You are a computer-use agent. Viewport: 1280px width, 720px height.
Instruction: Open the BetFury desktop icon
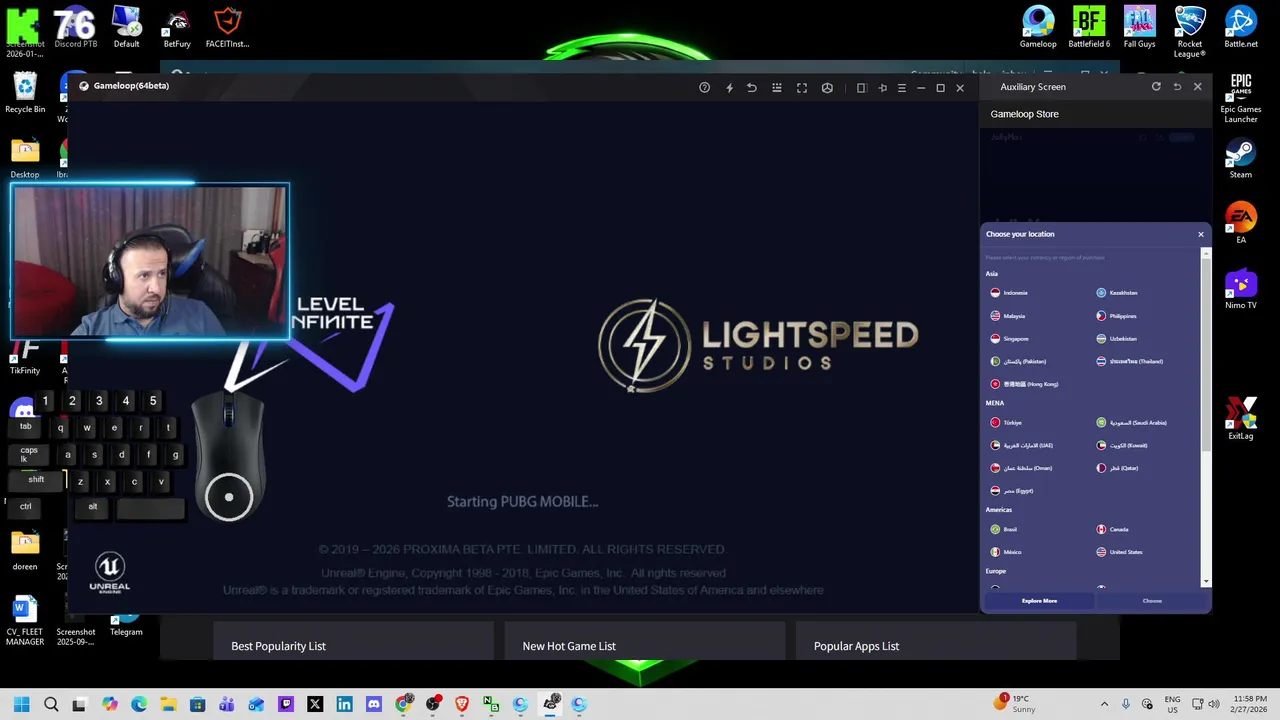pos(177,27)
